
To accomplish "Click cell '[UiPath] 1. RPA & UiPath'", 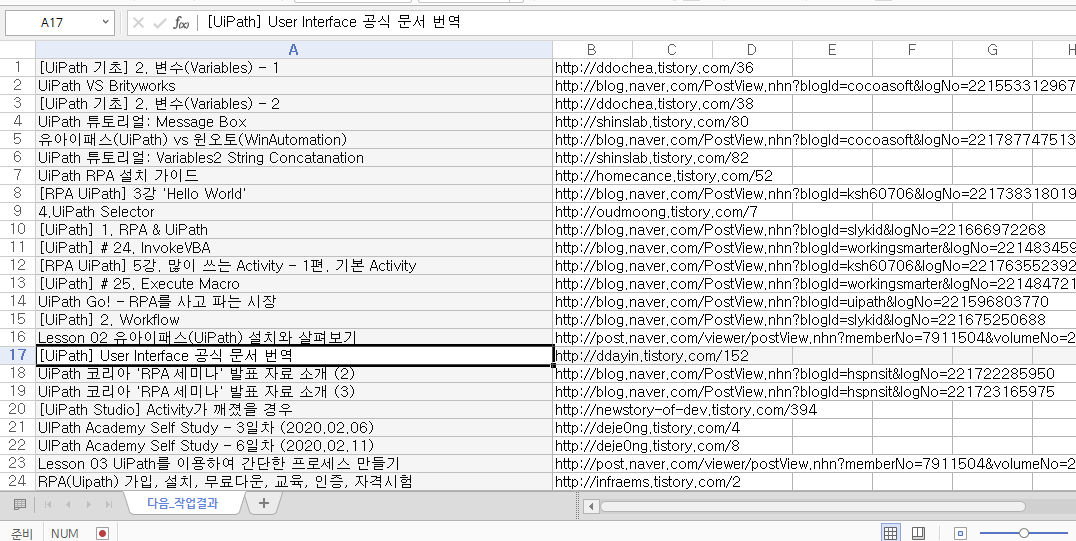I will [x=294, y=229].
